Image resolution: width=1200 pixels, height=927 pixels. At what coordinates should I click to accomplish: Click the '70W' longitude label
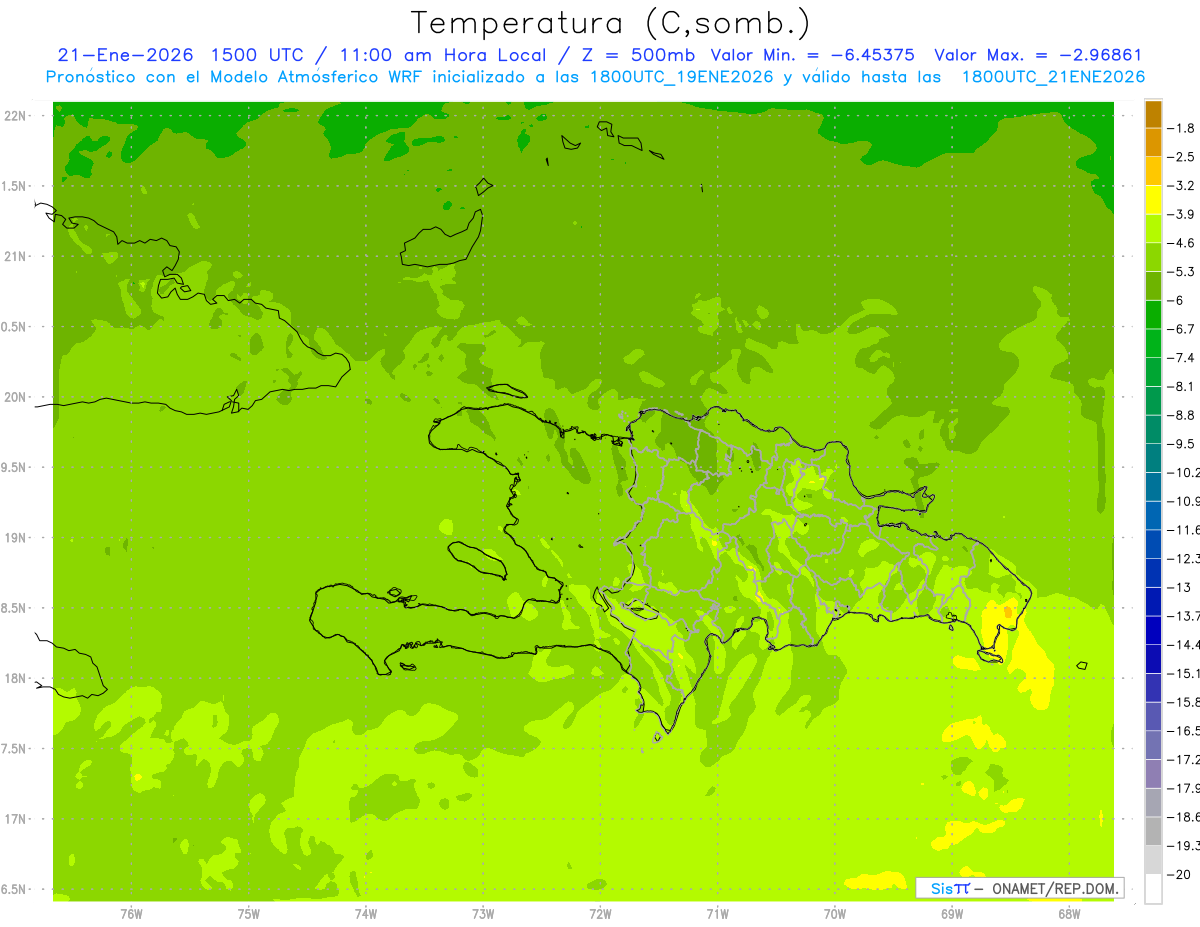coord(835,913)
